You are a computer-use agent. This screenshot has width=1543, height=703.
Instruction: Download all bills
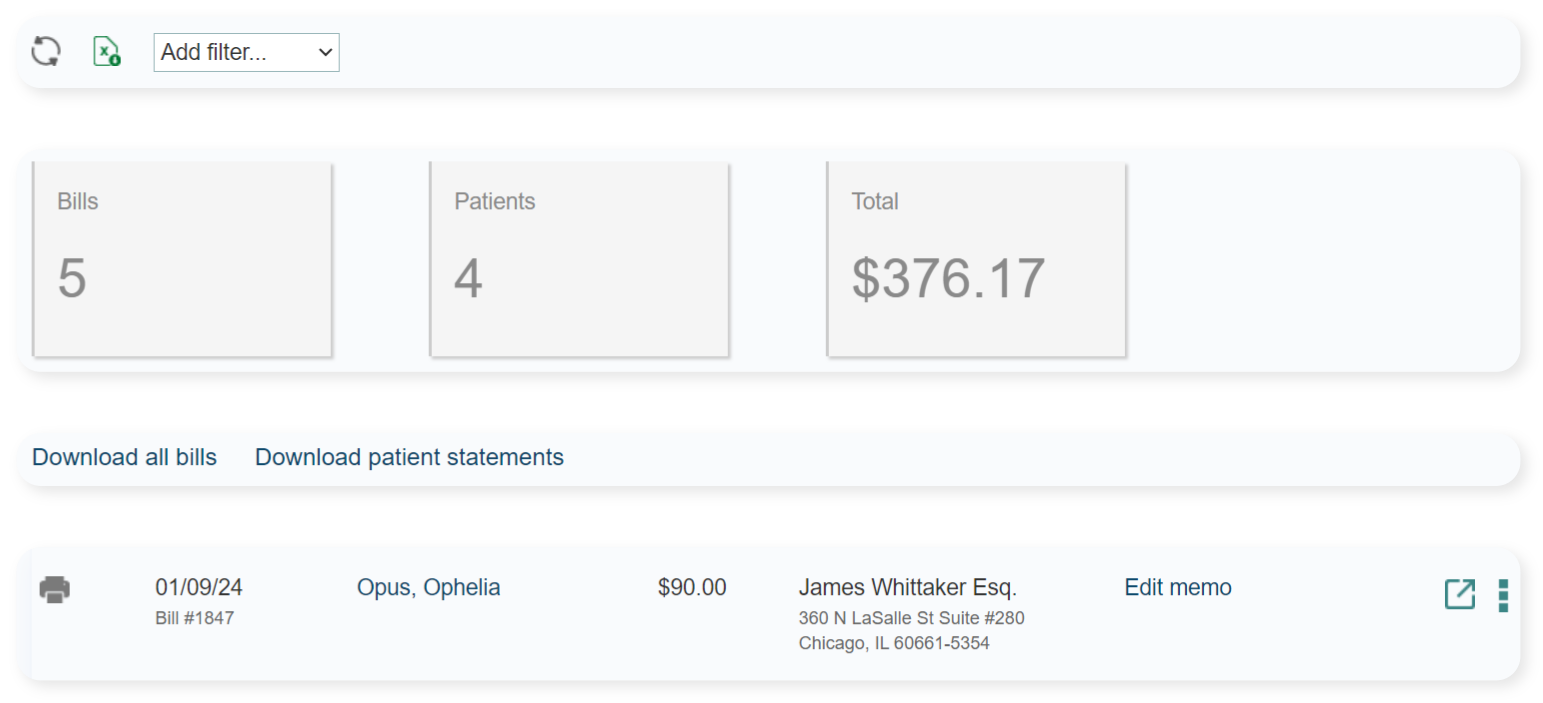[x=124, y=458]
